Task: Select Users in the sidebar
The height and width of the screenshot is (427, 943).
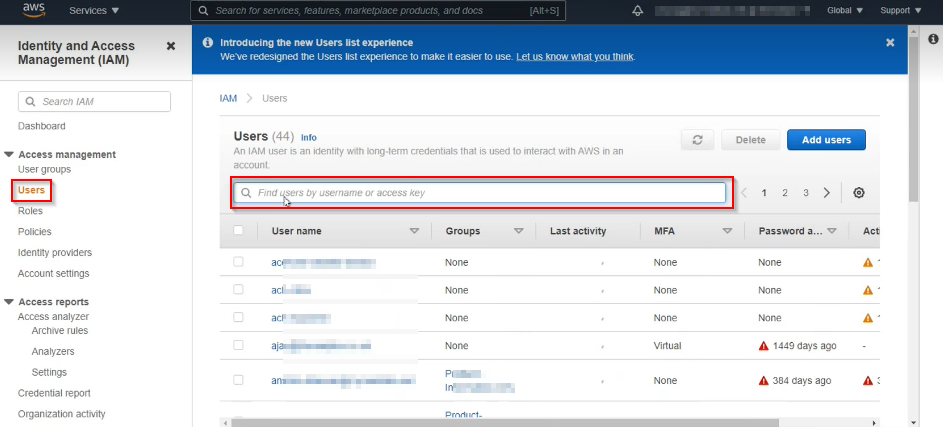Action: 31,190
